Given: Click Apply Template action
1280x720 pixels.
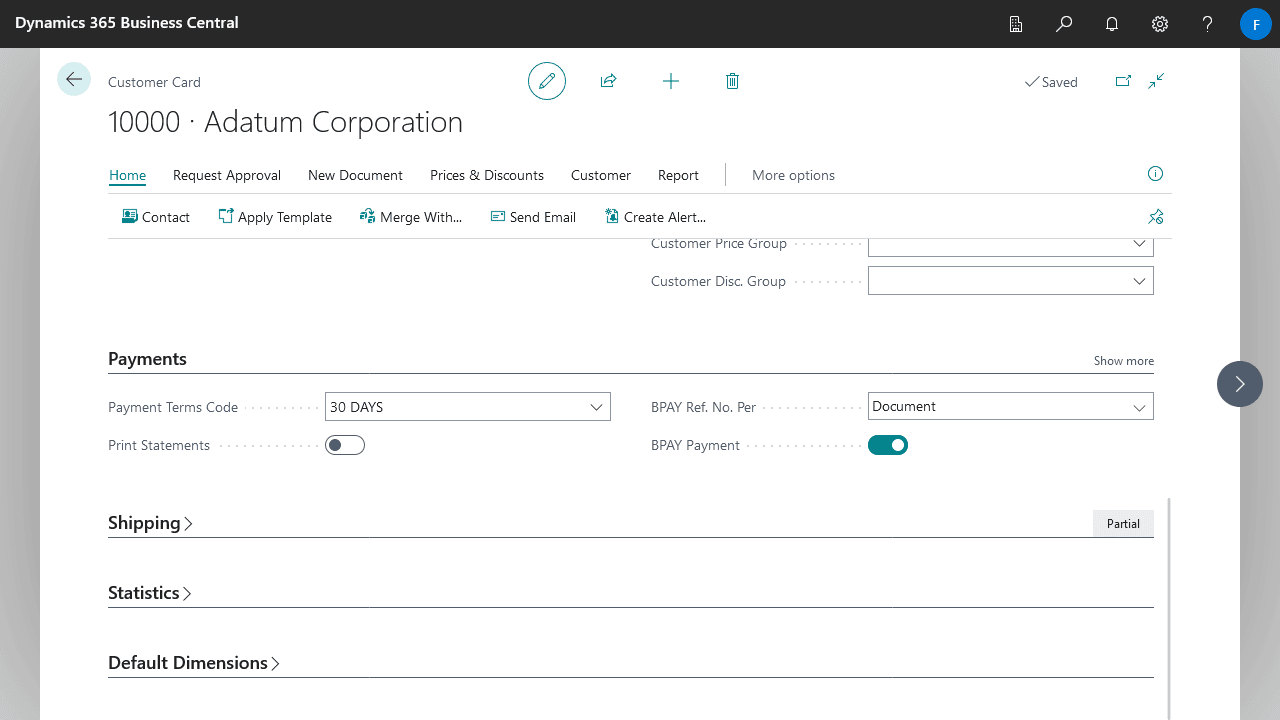Looking at the screenshot, I should point(275,217).
